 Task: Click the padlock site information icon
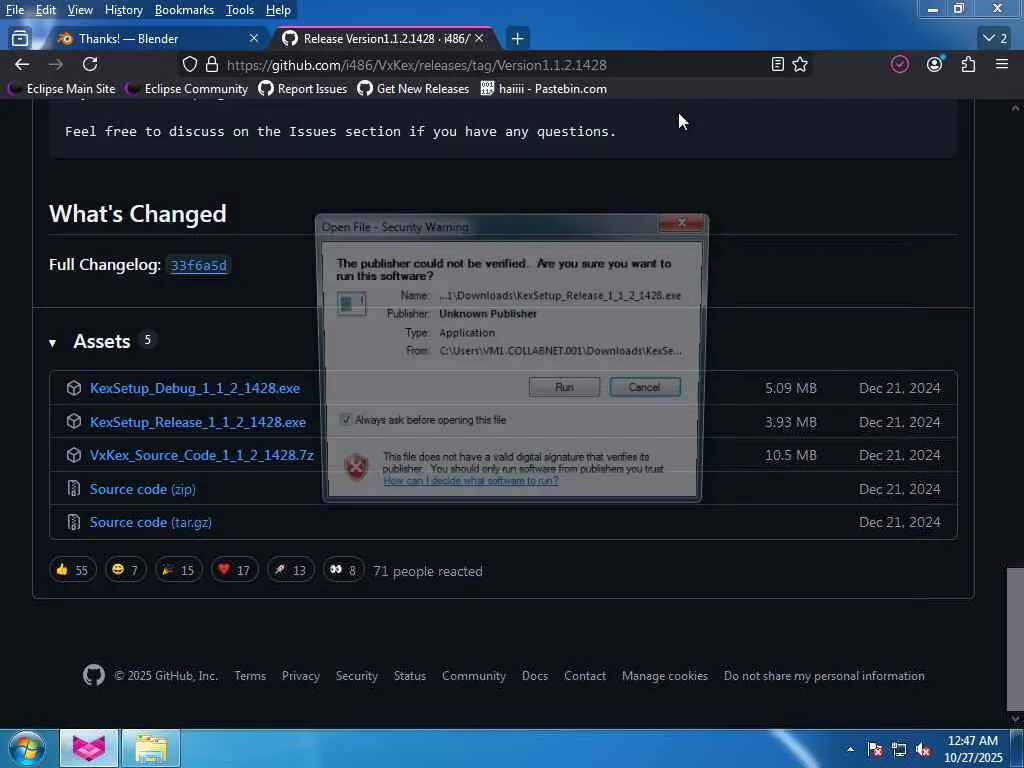click(x=212, y=65)
